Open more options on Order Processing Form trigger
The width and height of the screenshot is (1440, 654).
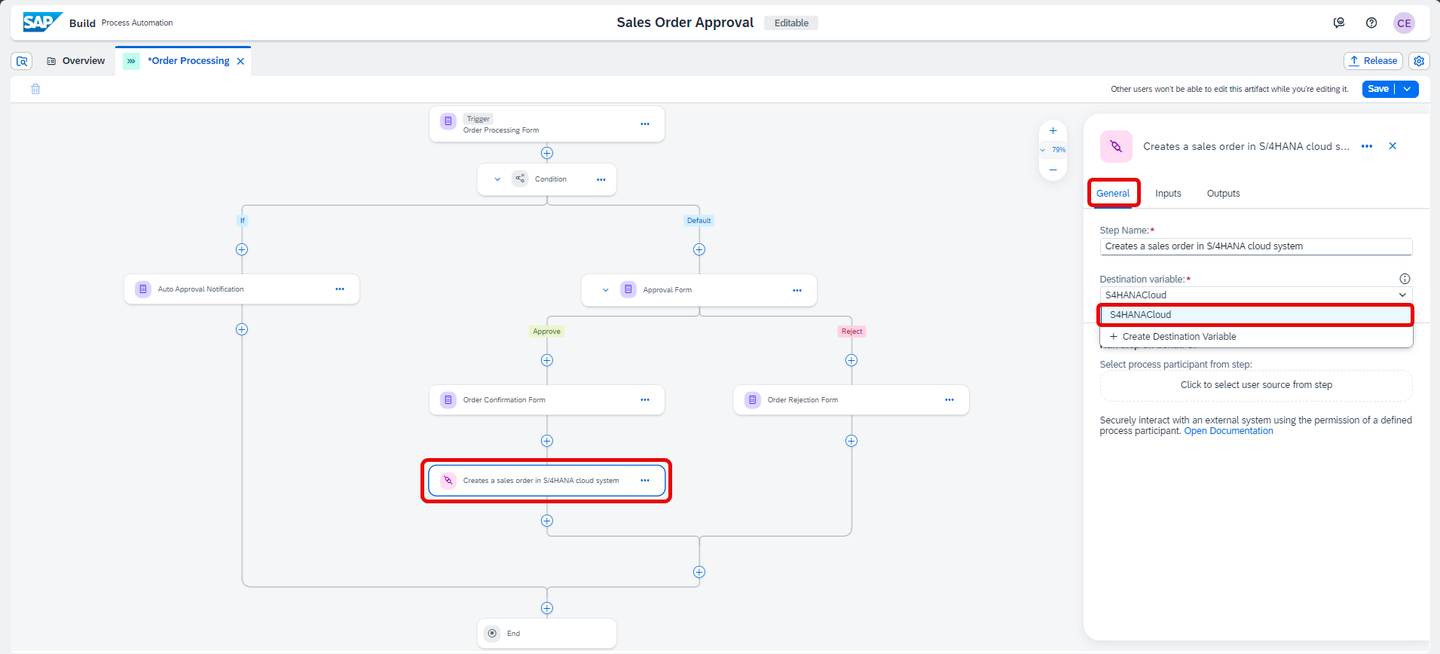coord(645,124)
